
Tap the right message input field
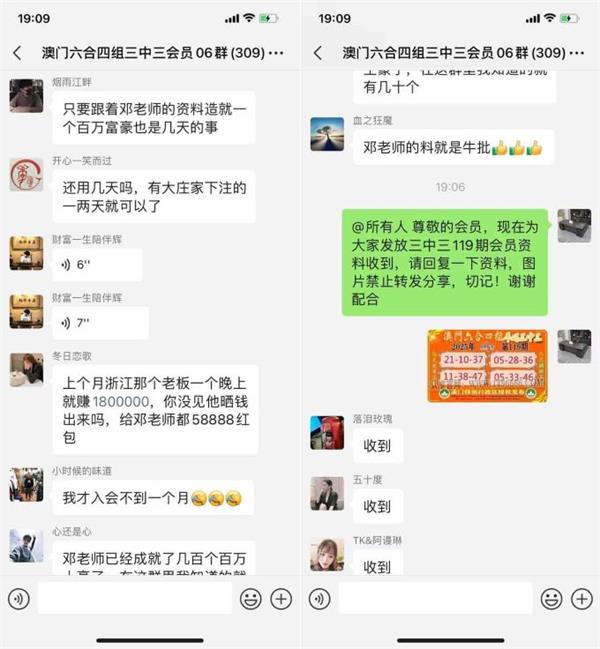click(435, 598)
